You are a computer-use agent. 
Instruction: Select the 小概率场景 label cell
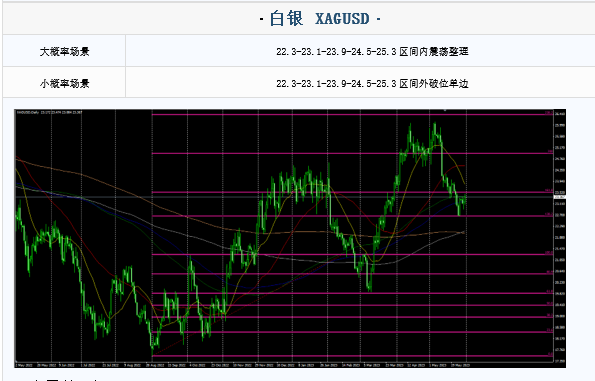[65, 83]
